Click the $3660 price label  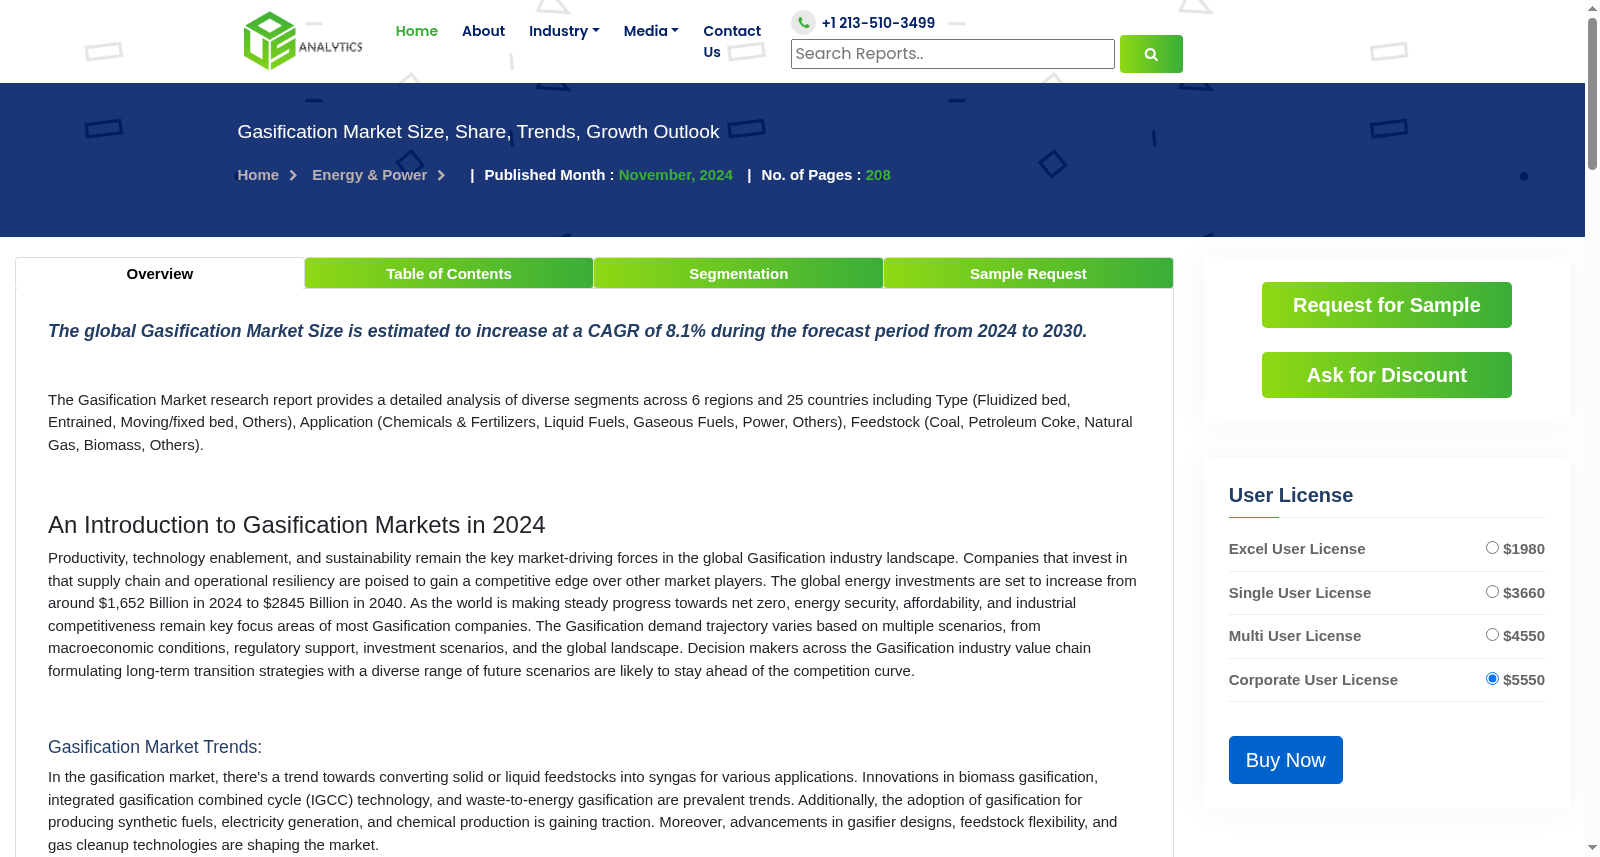tap(1524, 593)
